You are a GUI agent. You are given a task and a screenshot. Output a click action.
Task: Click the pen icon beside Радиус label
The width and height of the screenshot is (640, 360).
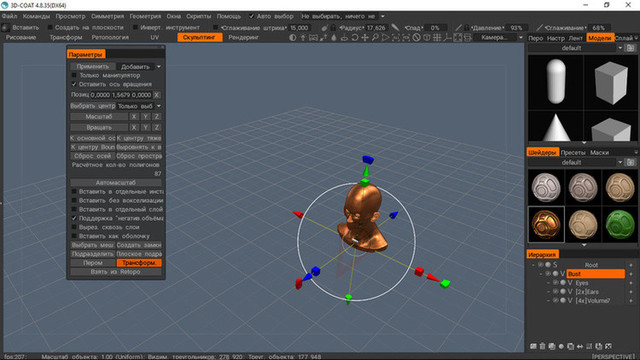(x=324, y=28)
